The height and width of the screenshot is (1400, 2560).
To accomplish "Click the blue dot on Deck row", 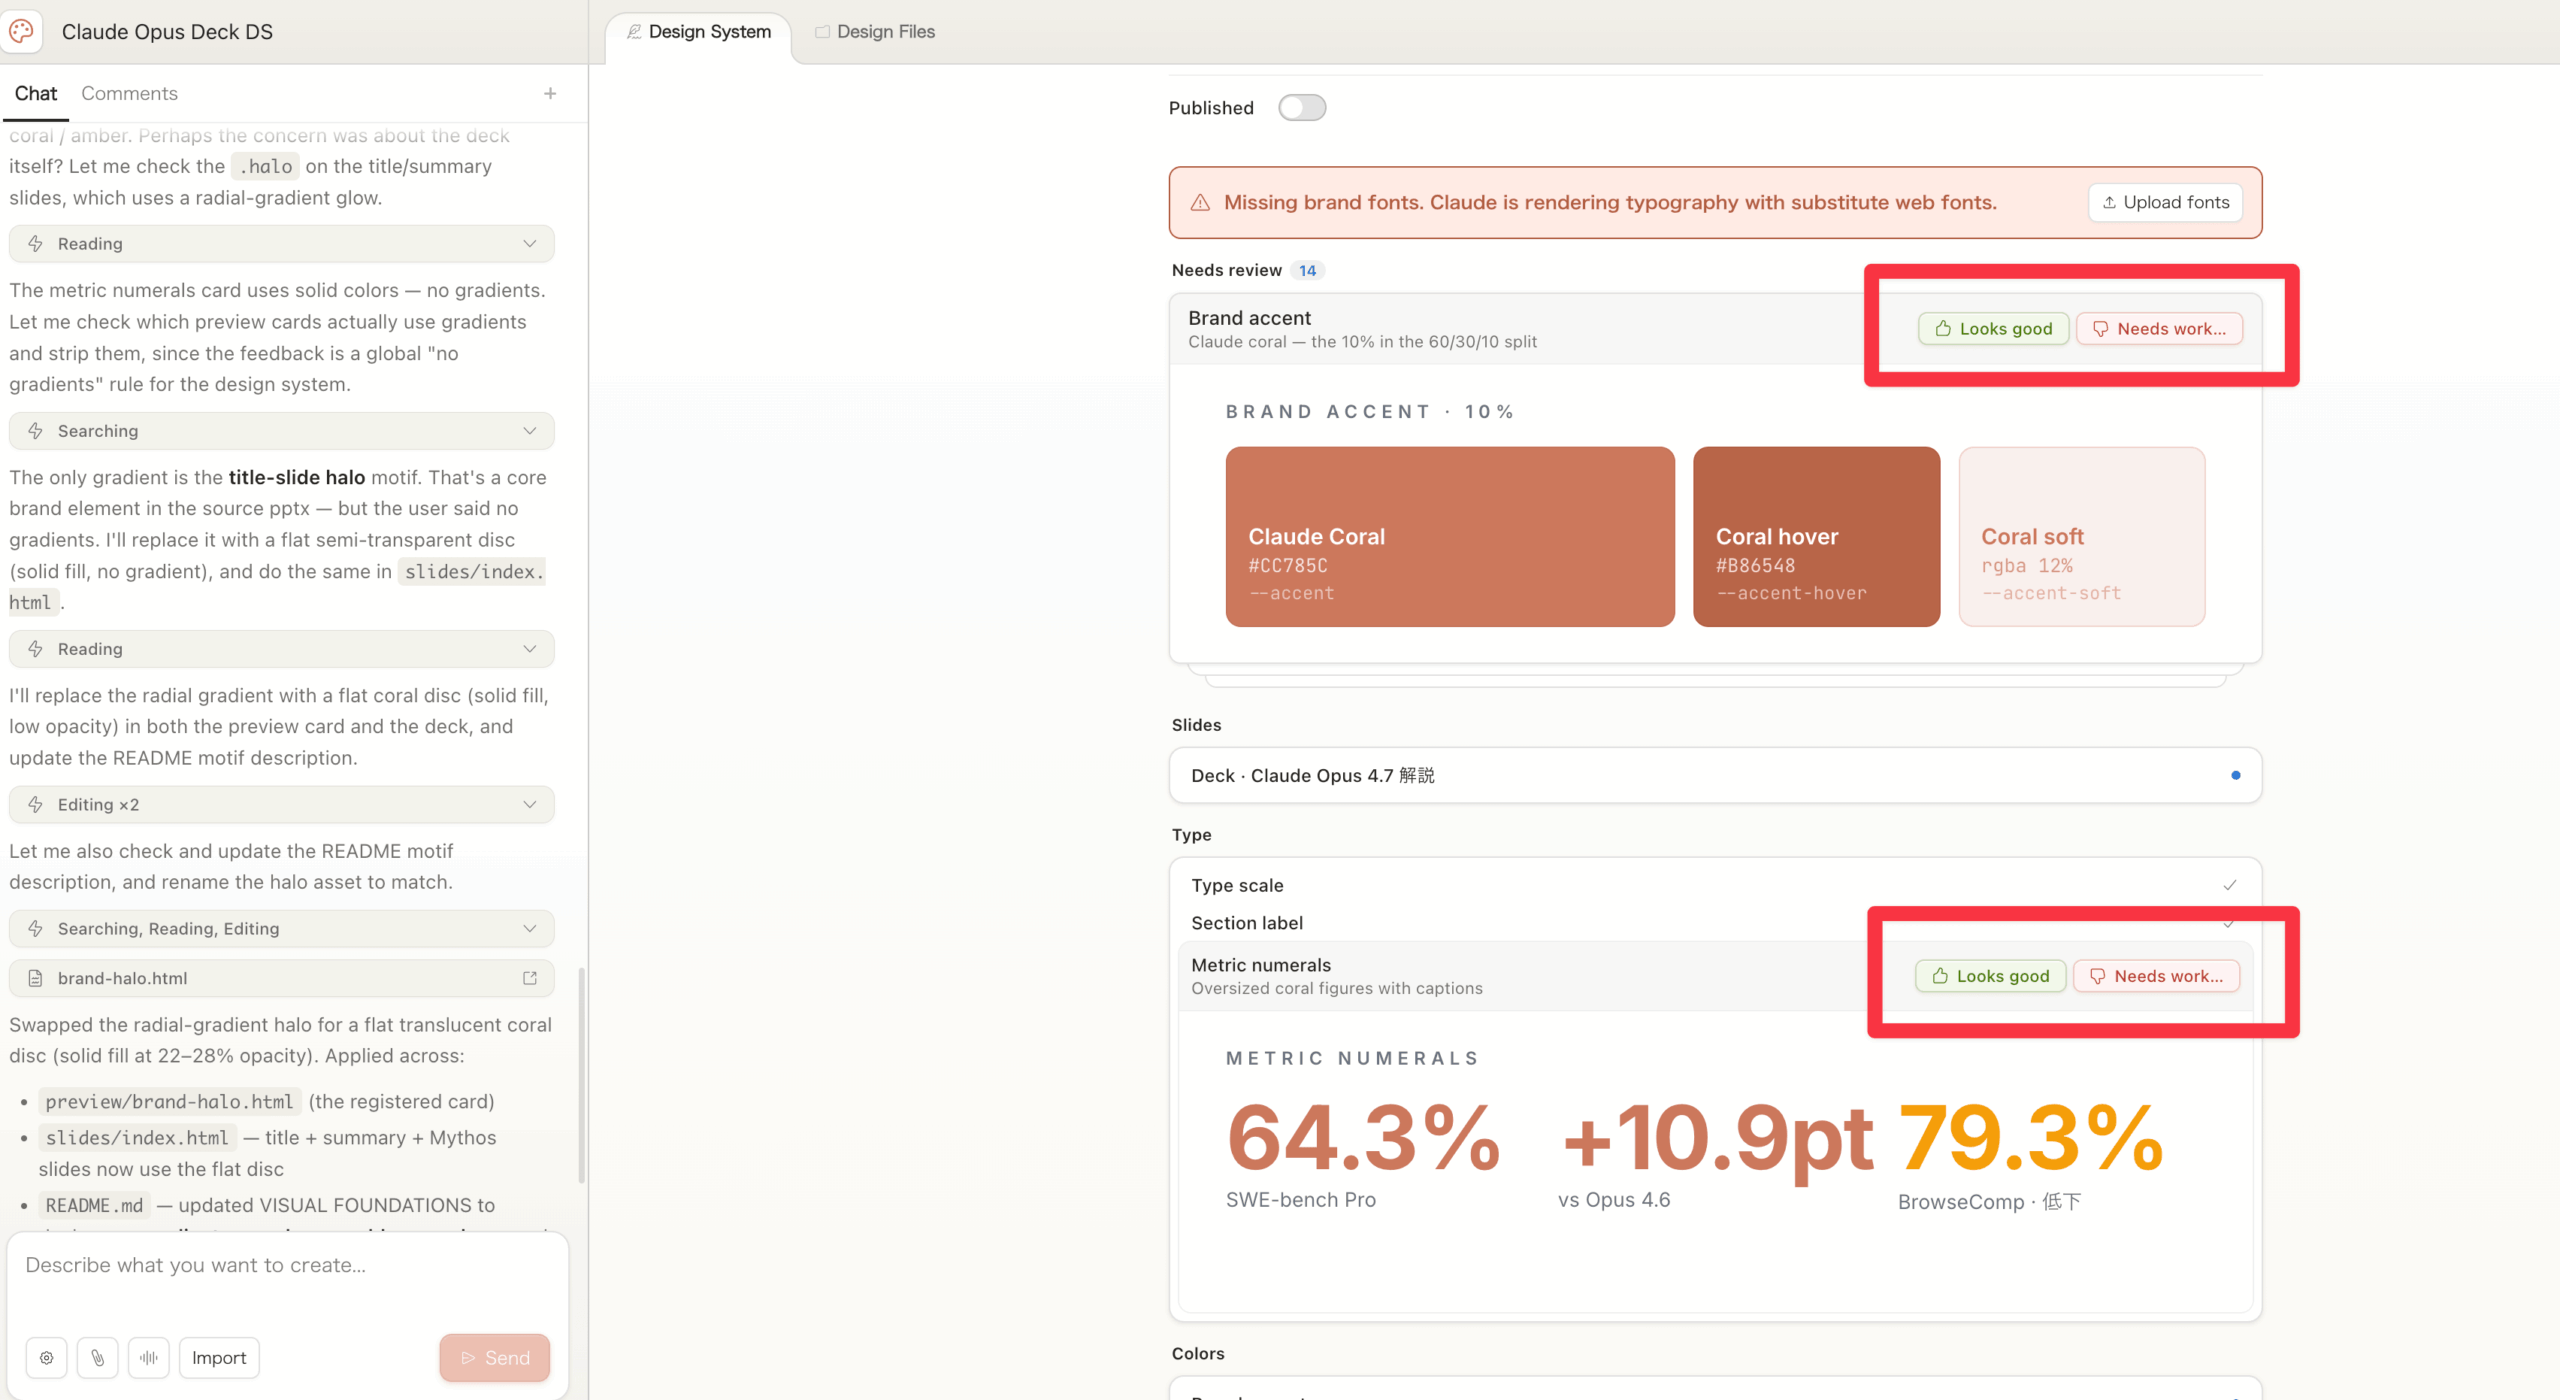I will (x=2235, y=775).
